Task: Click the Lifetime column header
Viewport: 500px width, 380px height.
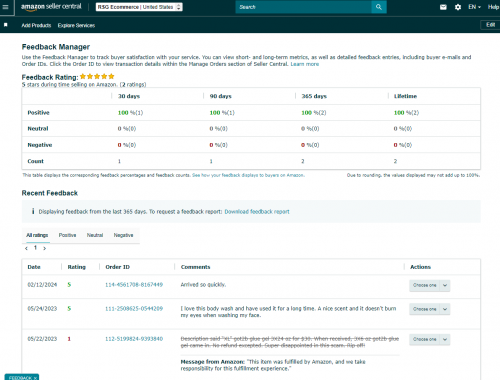Action: tap(405, 96)
